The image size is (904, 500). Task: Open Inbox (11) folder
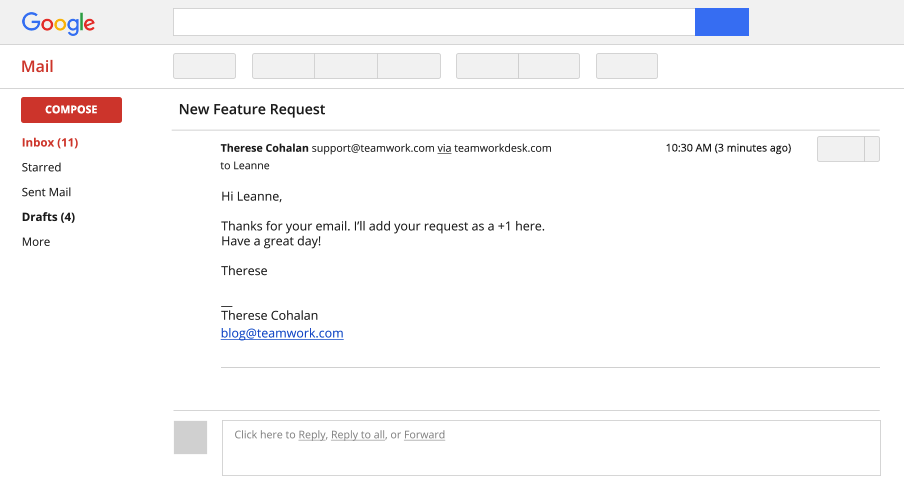[50, 142]
